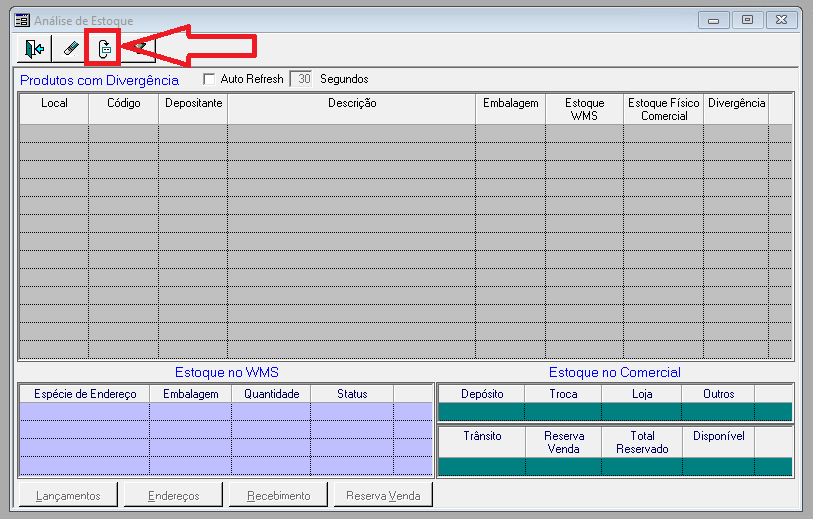Viewport: 813px width, 519px height.
Task: Click the Código column header
Action: [123, 109]
